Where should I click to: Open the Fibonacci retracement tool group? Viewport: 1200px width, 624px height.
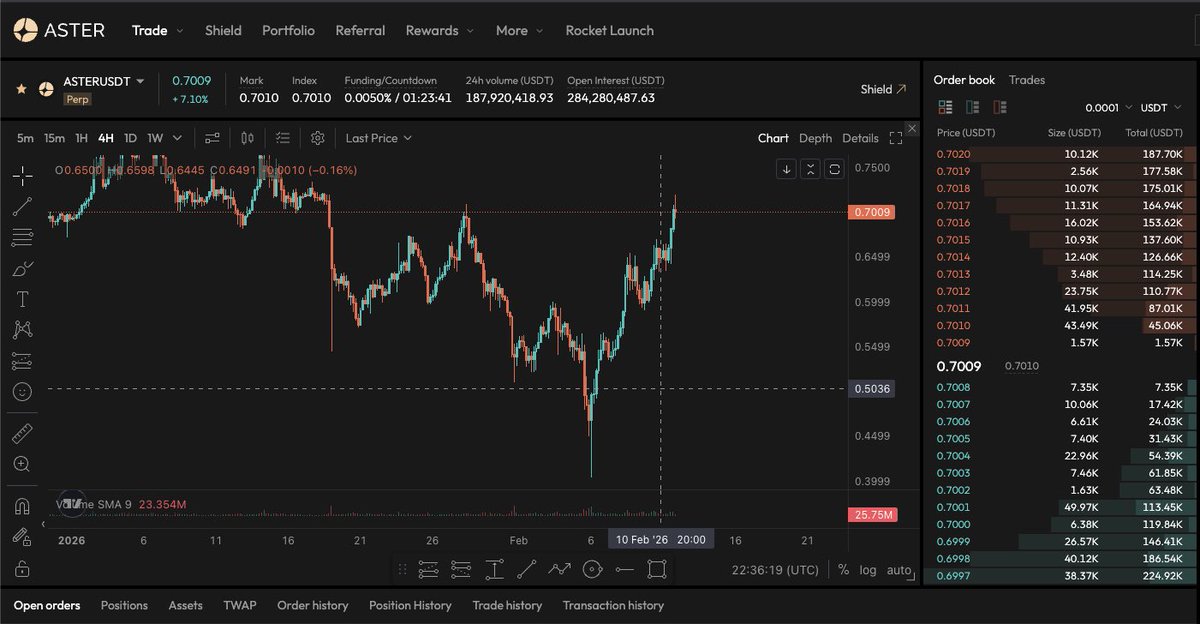click(x=22, y=238)
